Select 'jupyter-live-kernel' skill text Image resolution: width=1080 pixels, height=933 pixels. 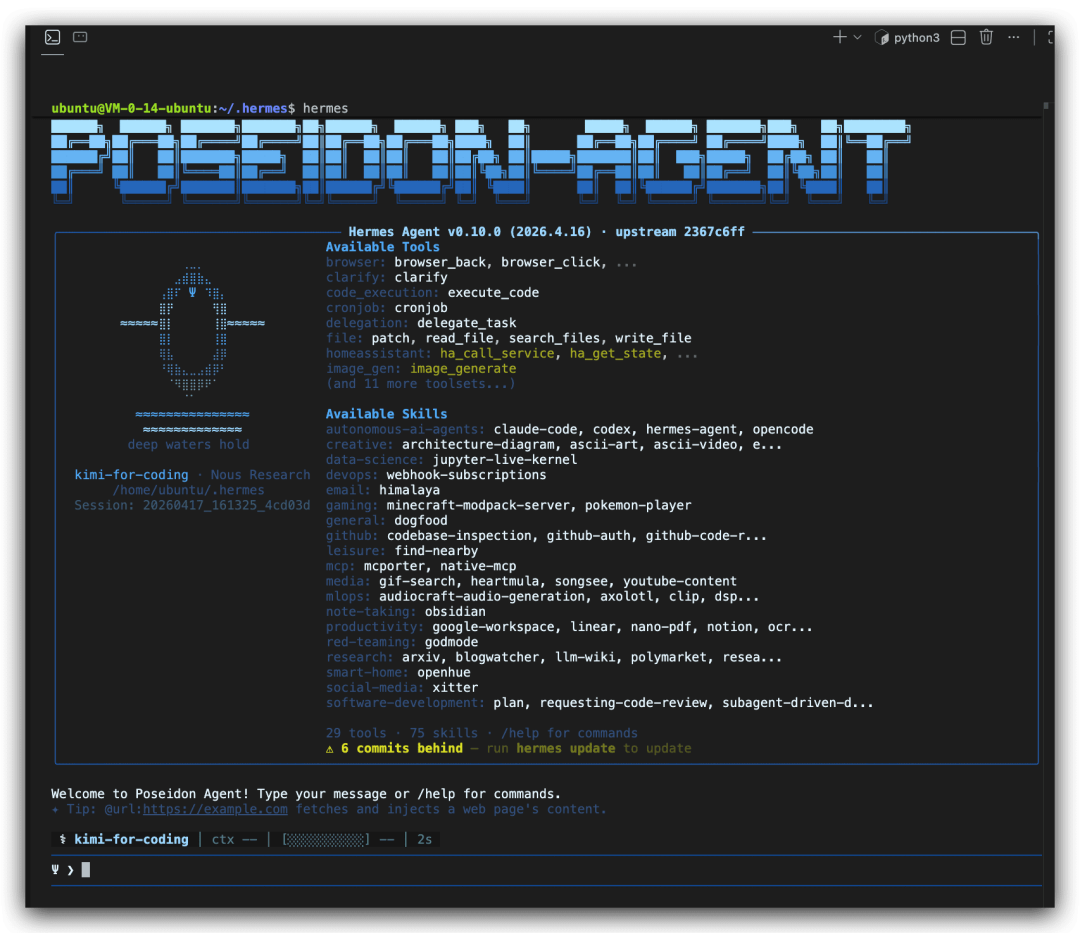(x=505, y=460)
